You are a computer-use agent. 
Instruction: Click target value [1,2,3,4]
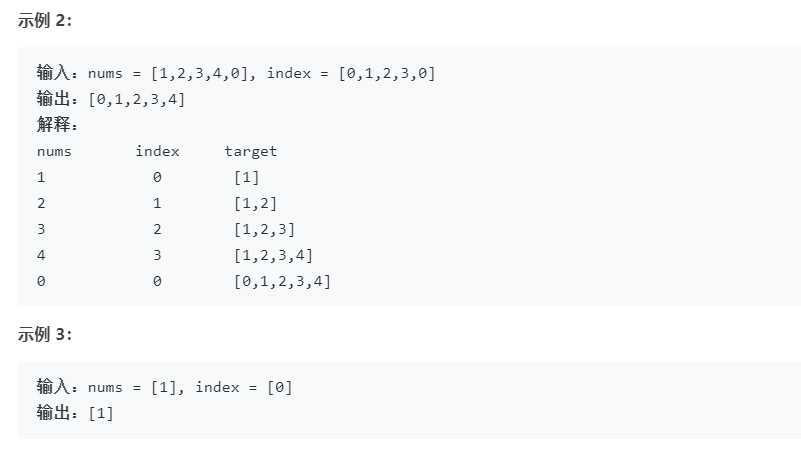tap(273, 255)
